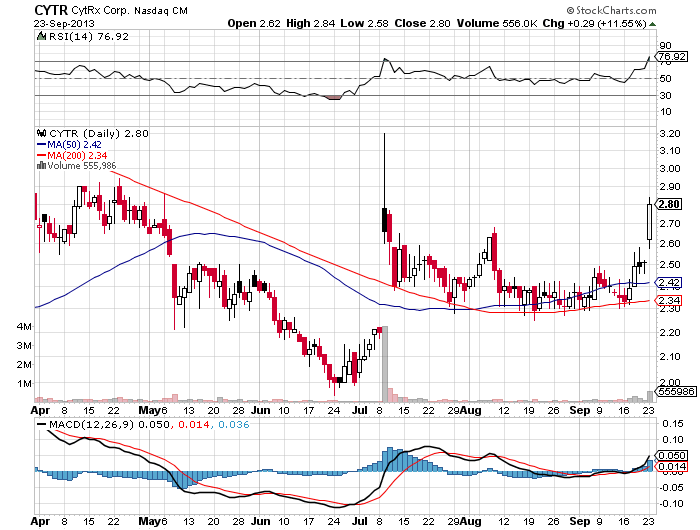Click the CYTR ticker symbol in the title
Screen dimensions: 700x530
pos(51,10)
